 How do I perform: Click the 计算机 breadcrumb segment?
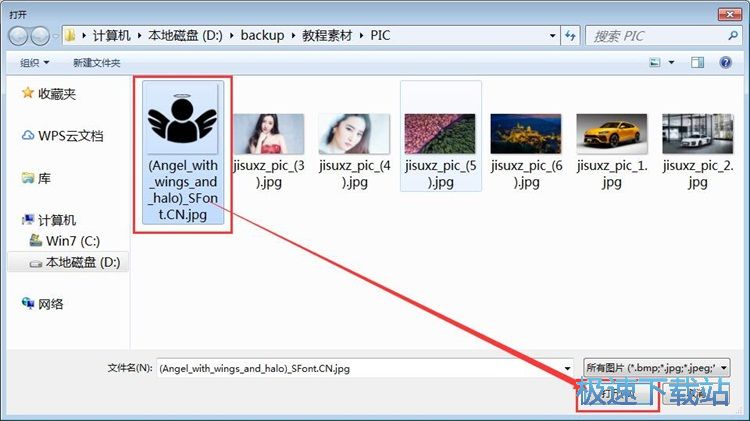point(111,35)
